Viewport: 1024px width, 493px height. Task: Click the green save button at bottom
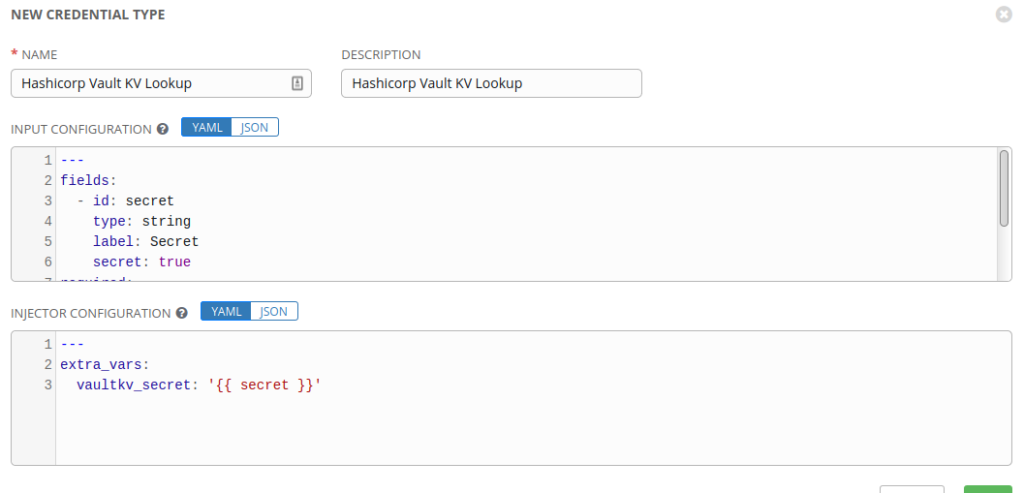(x=988, y=489)
